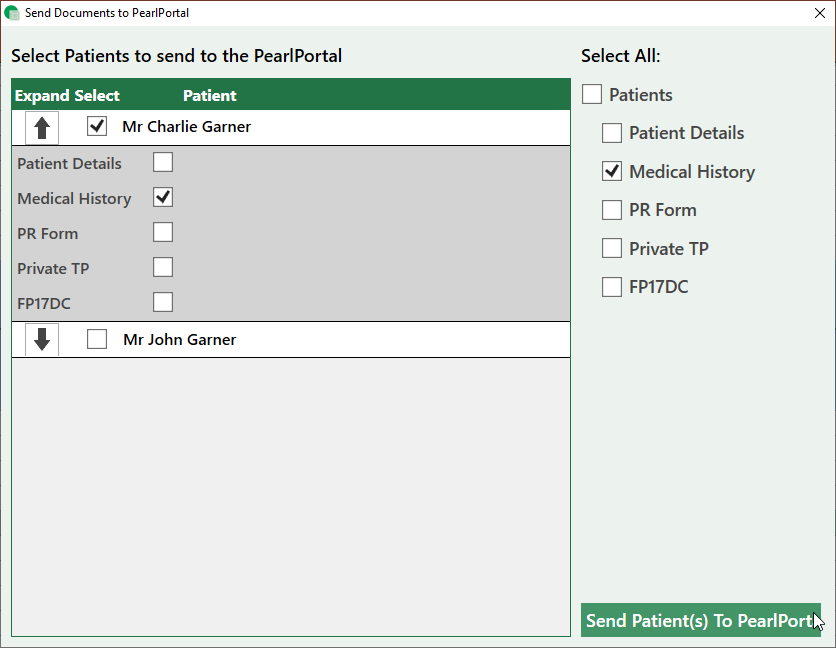Click Send Patient(s) To PearlPortal button
Screen dimensions: 836x648
[x=700, y=620]
